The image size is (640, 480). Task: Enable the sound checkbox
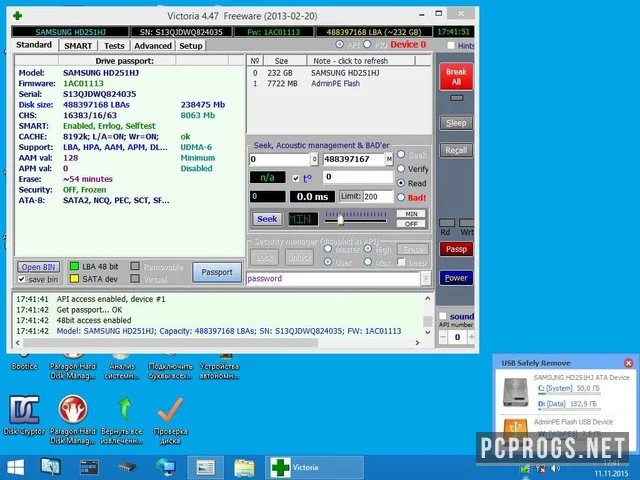coord(443,316)
